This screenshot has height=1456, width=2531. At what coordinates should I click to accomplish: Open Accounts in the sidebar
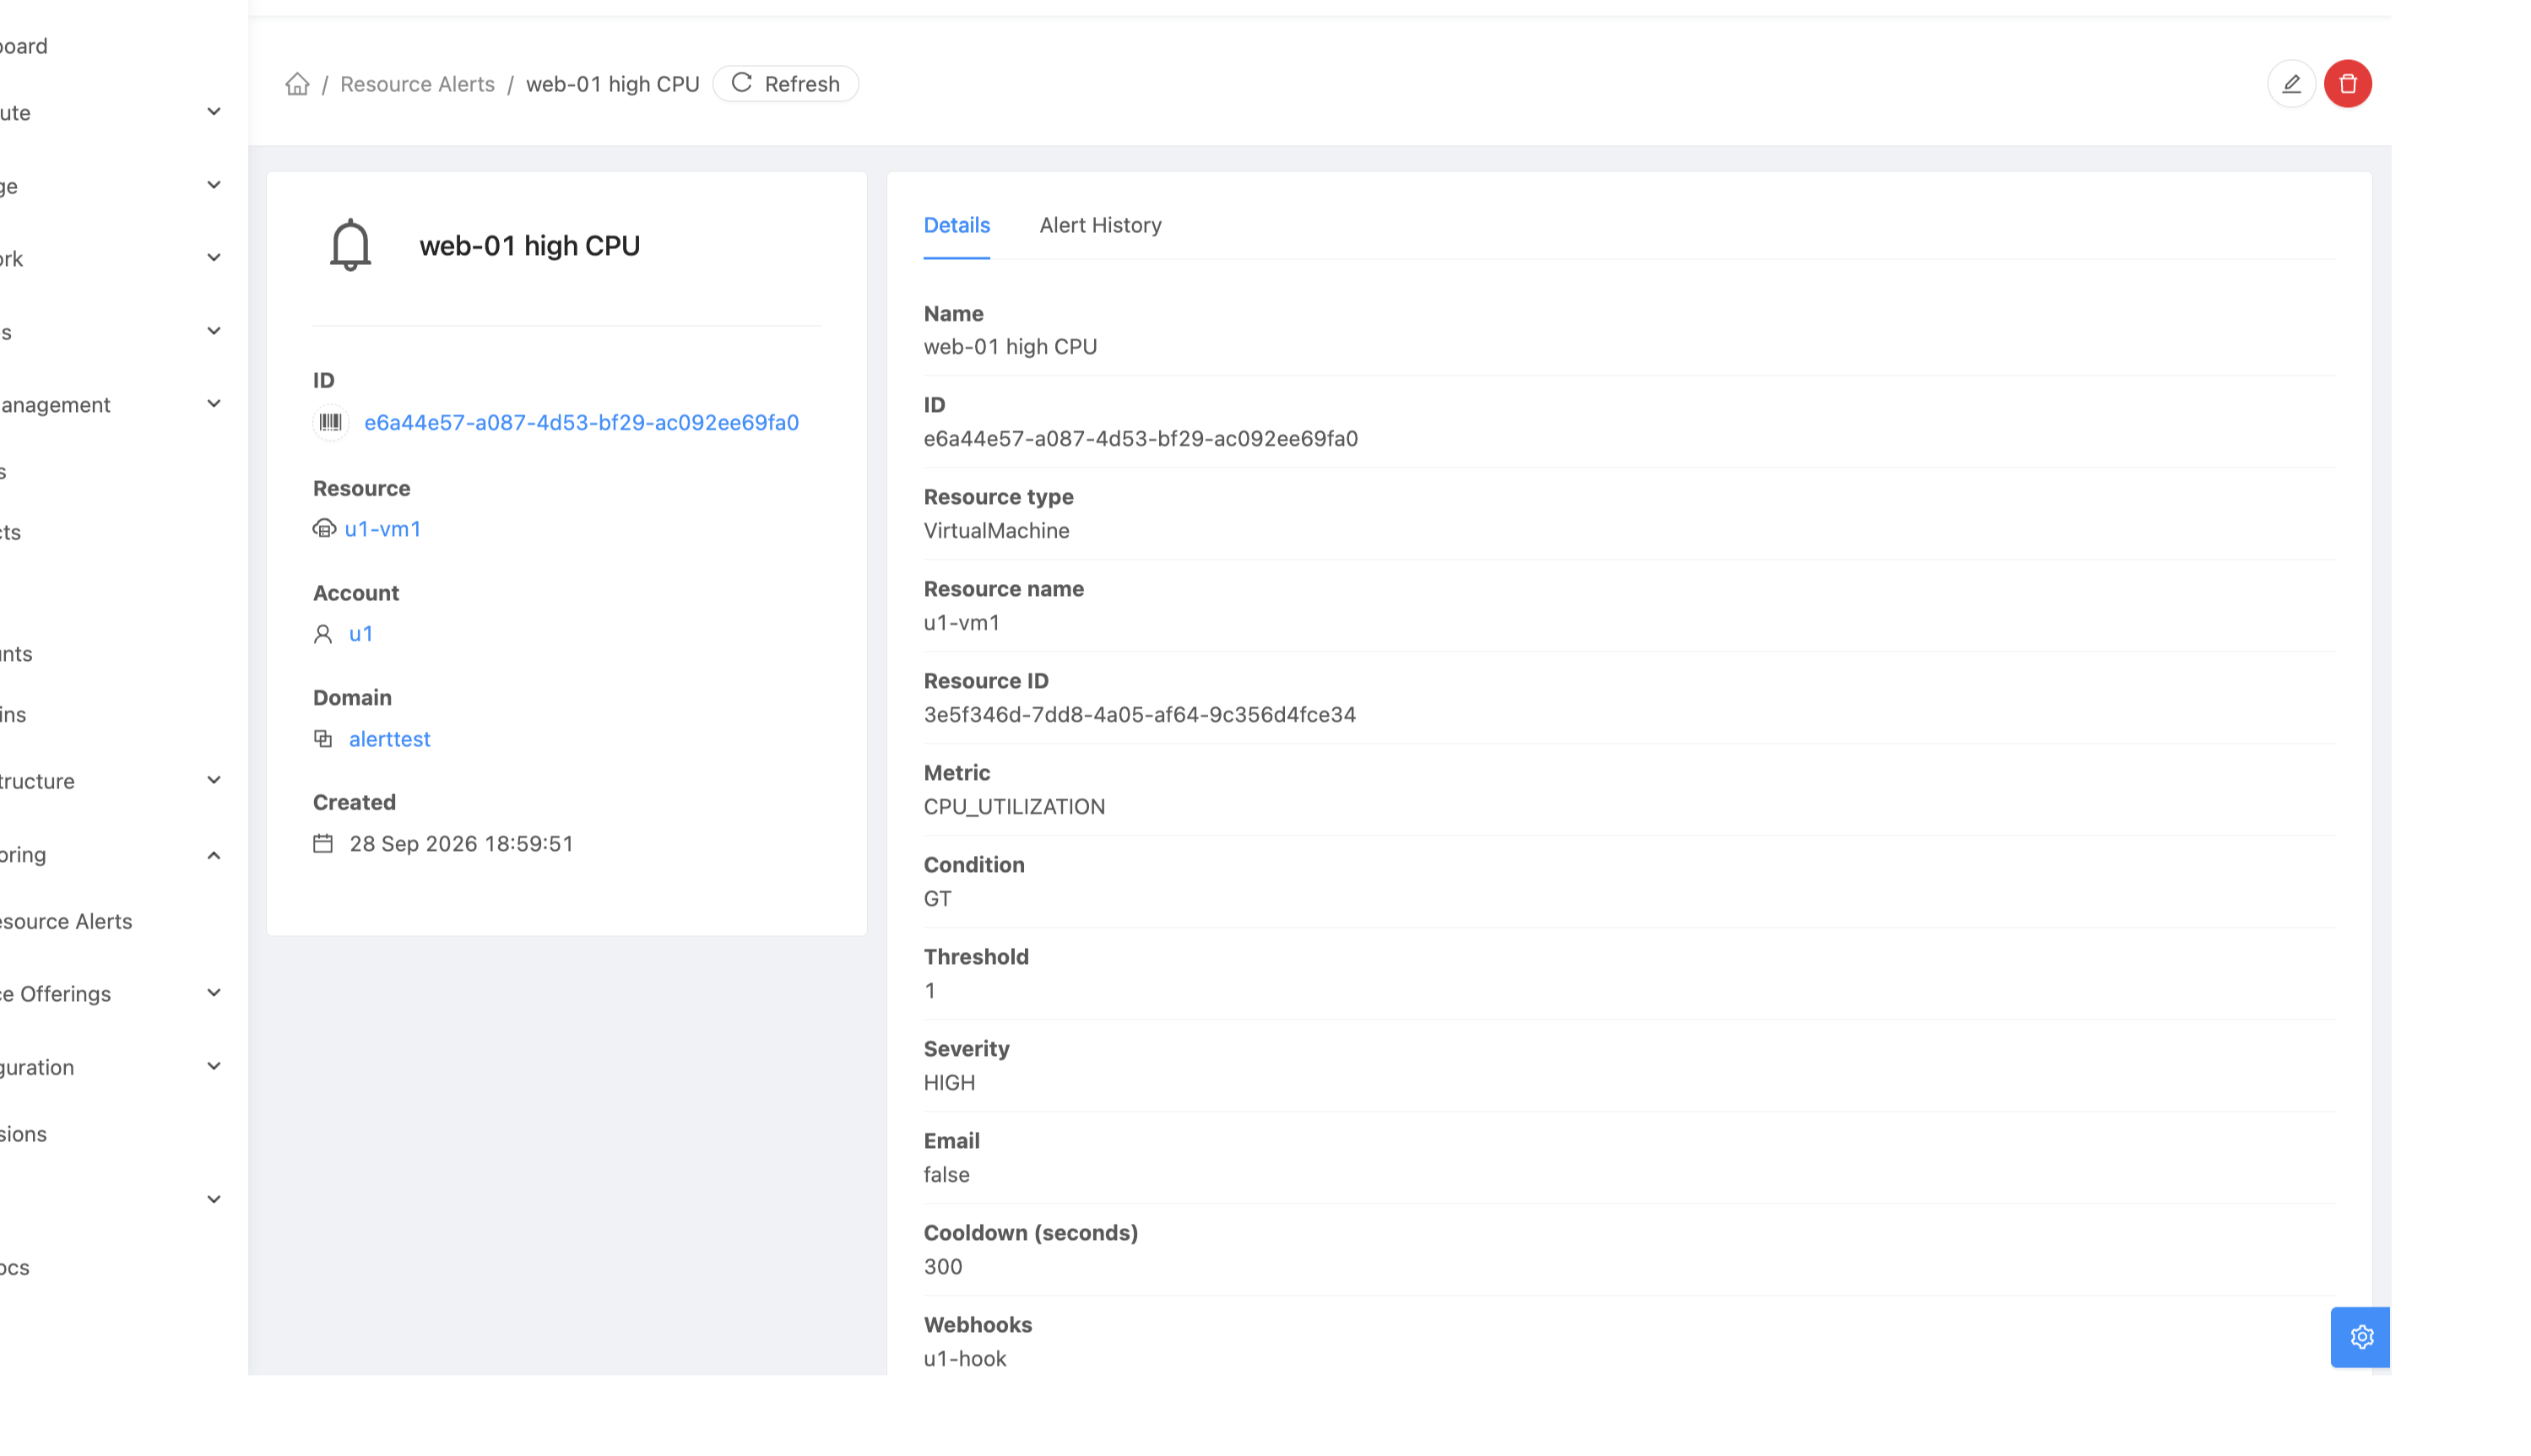point(16,654)
